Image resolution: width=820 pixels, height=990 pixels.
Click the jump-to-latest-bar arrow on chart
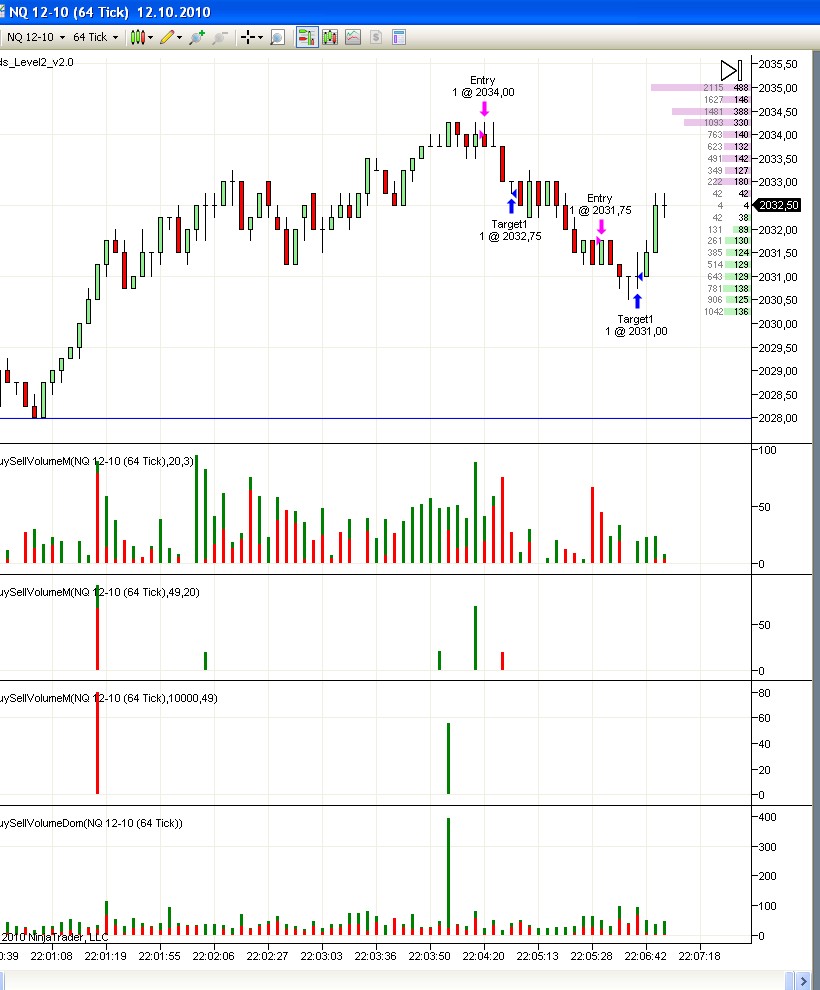pos(731,70)
